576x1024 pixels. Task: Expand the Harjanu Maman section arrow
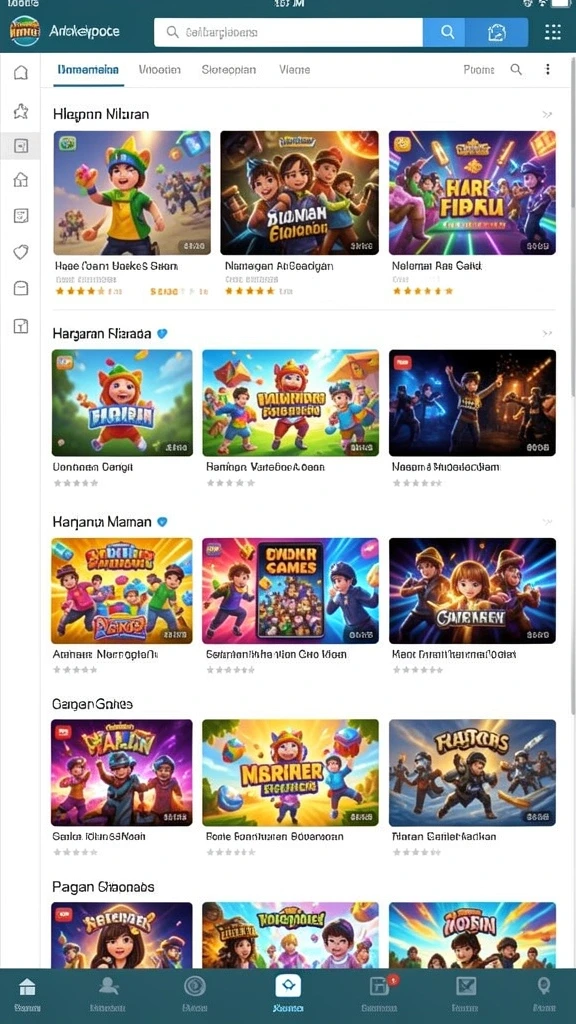tap(547, 522)
